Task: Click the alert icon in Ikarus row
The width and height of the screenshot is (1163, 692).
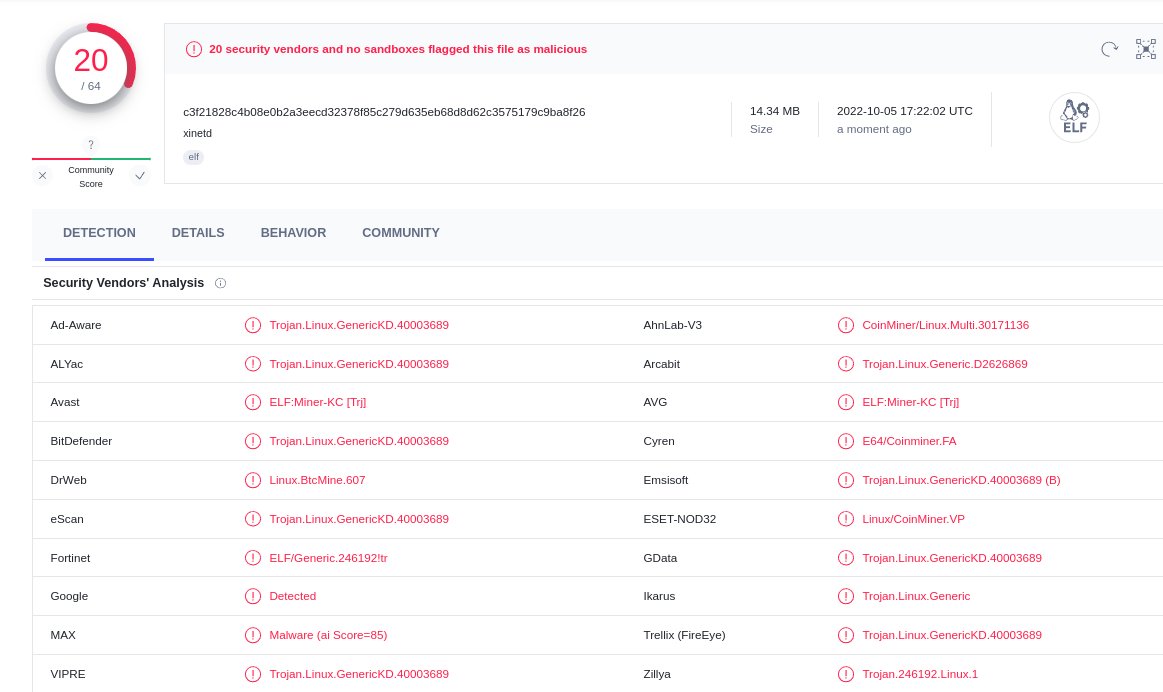Action: click(846, 596)
